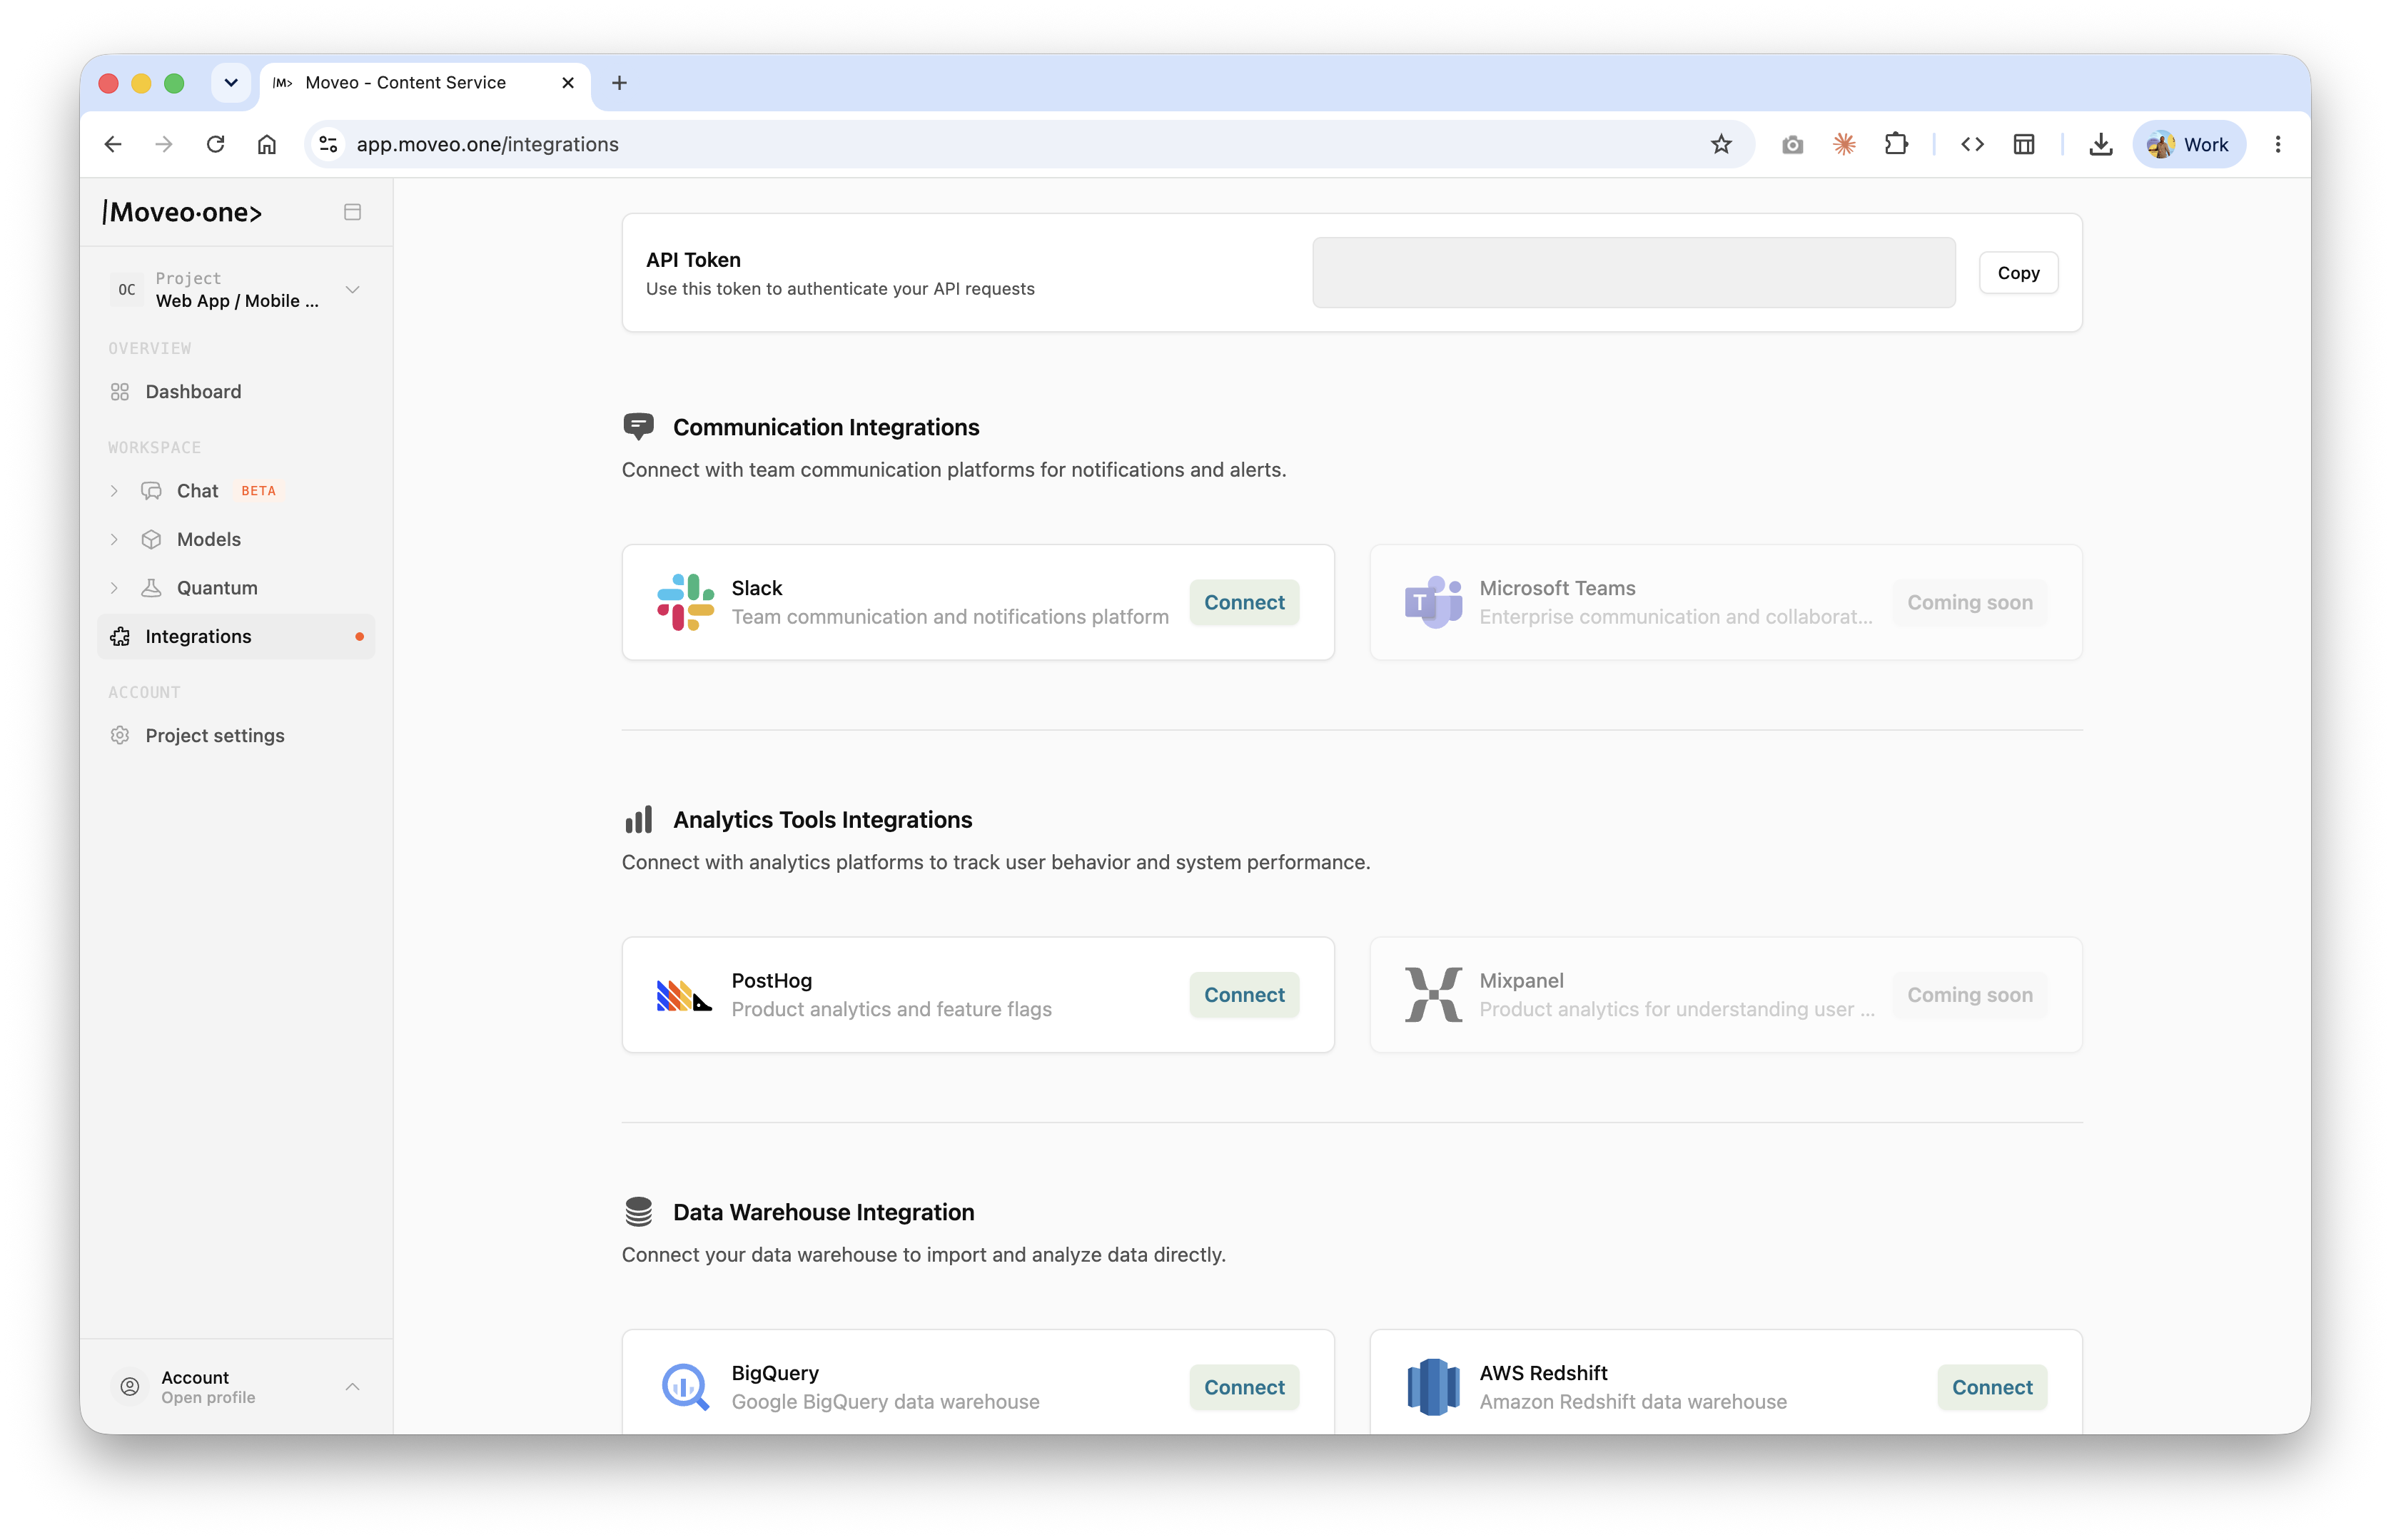Click the PostHog logo icon
The image size is (2391, 1540).
685,996
